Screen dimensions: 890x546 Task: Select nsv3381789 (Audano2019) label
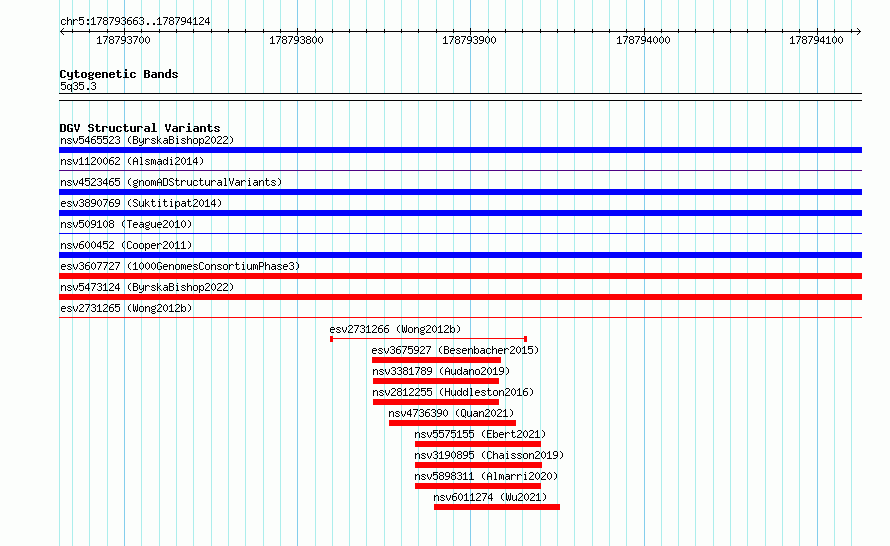[441, 371]
